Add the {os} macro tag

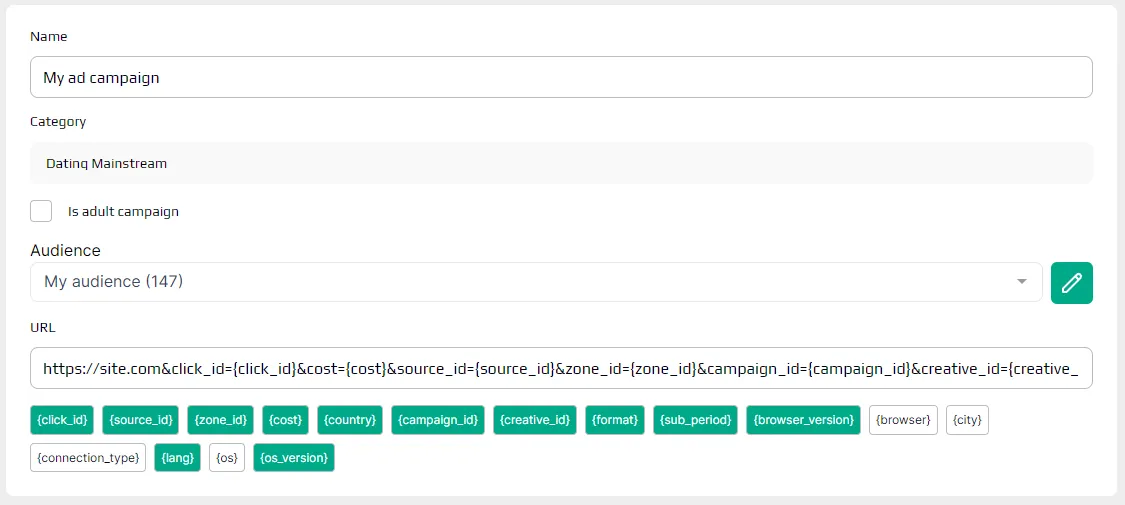(227, 458)
